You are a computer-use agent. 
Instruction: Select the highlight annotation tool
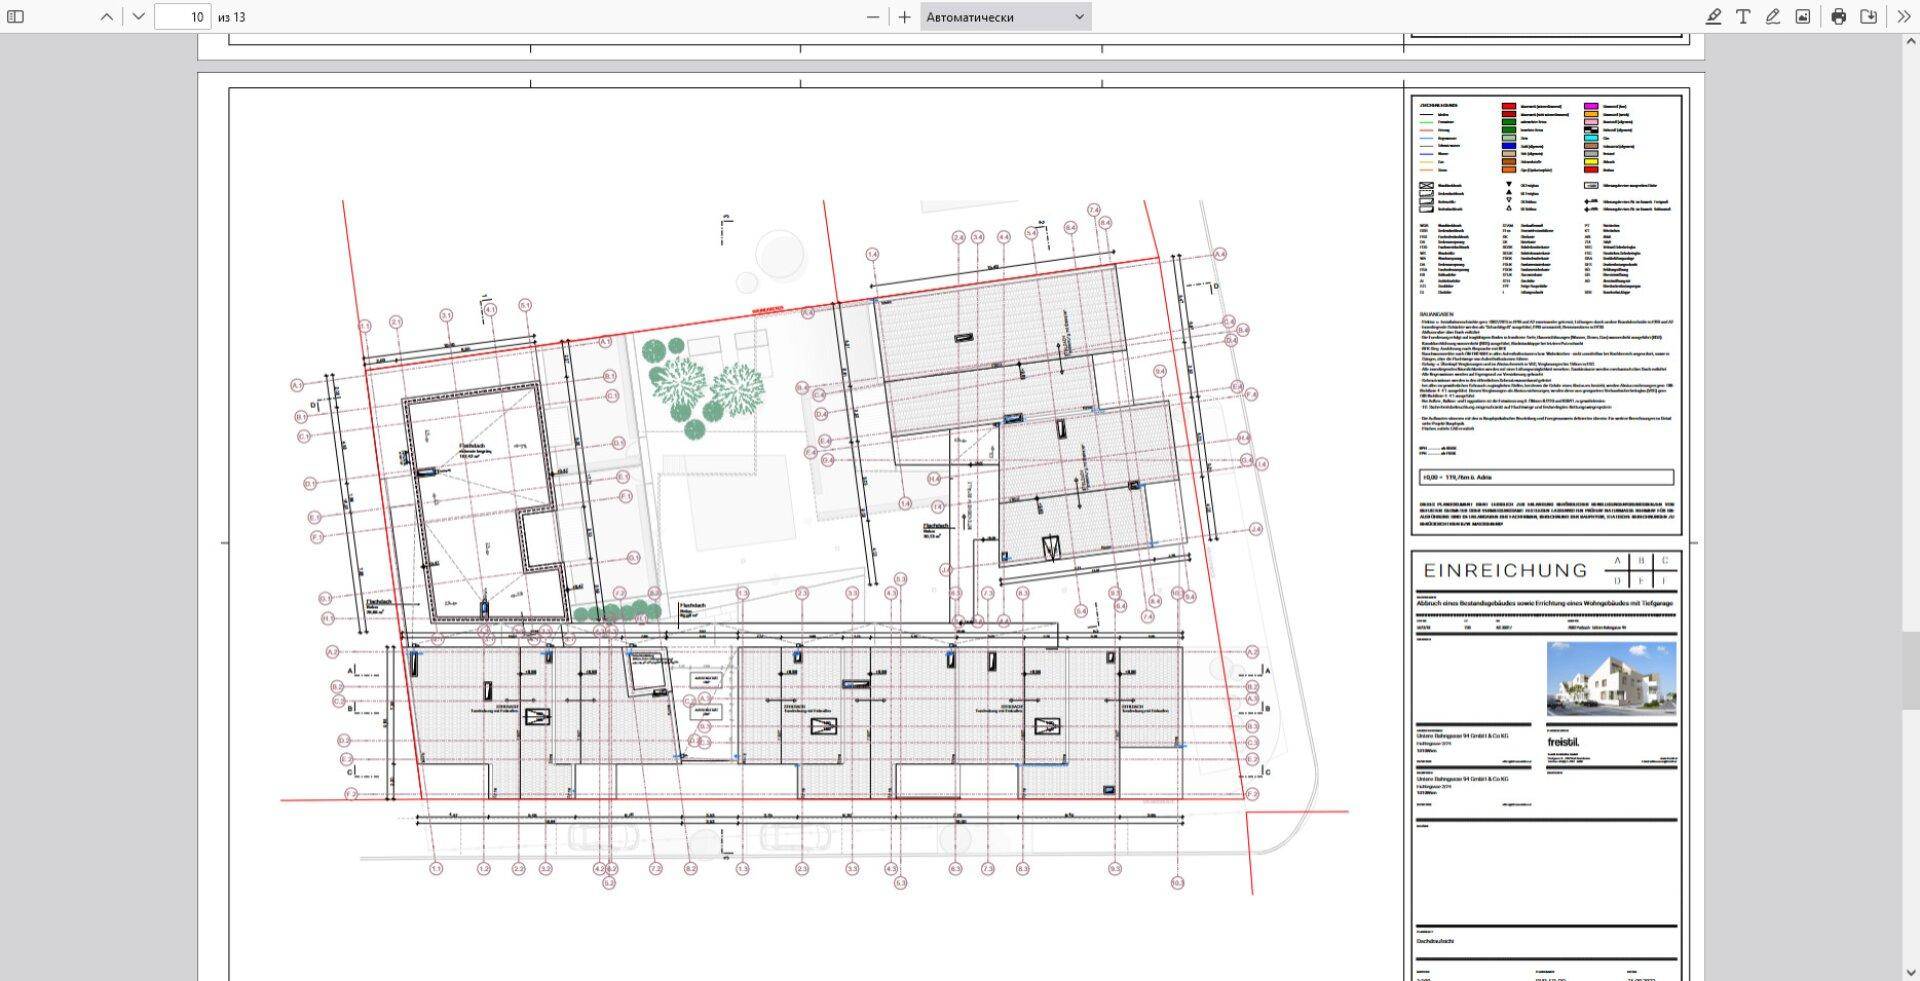pos(1713,17)
